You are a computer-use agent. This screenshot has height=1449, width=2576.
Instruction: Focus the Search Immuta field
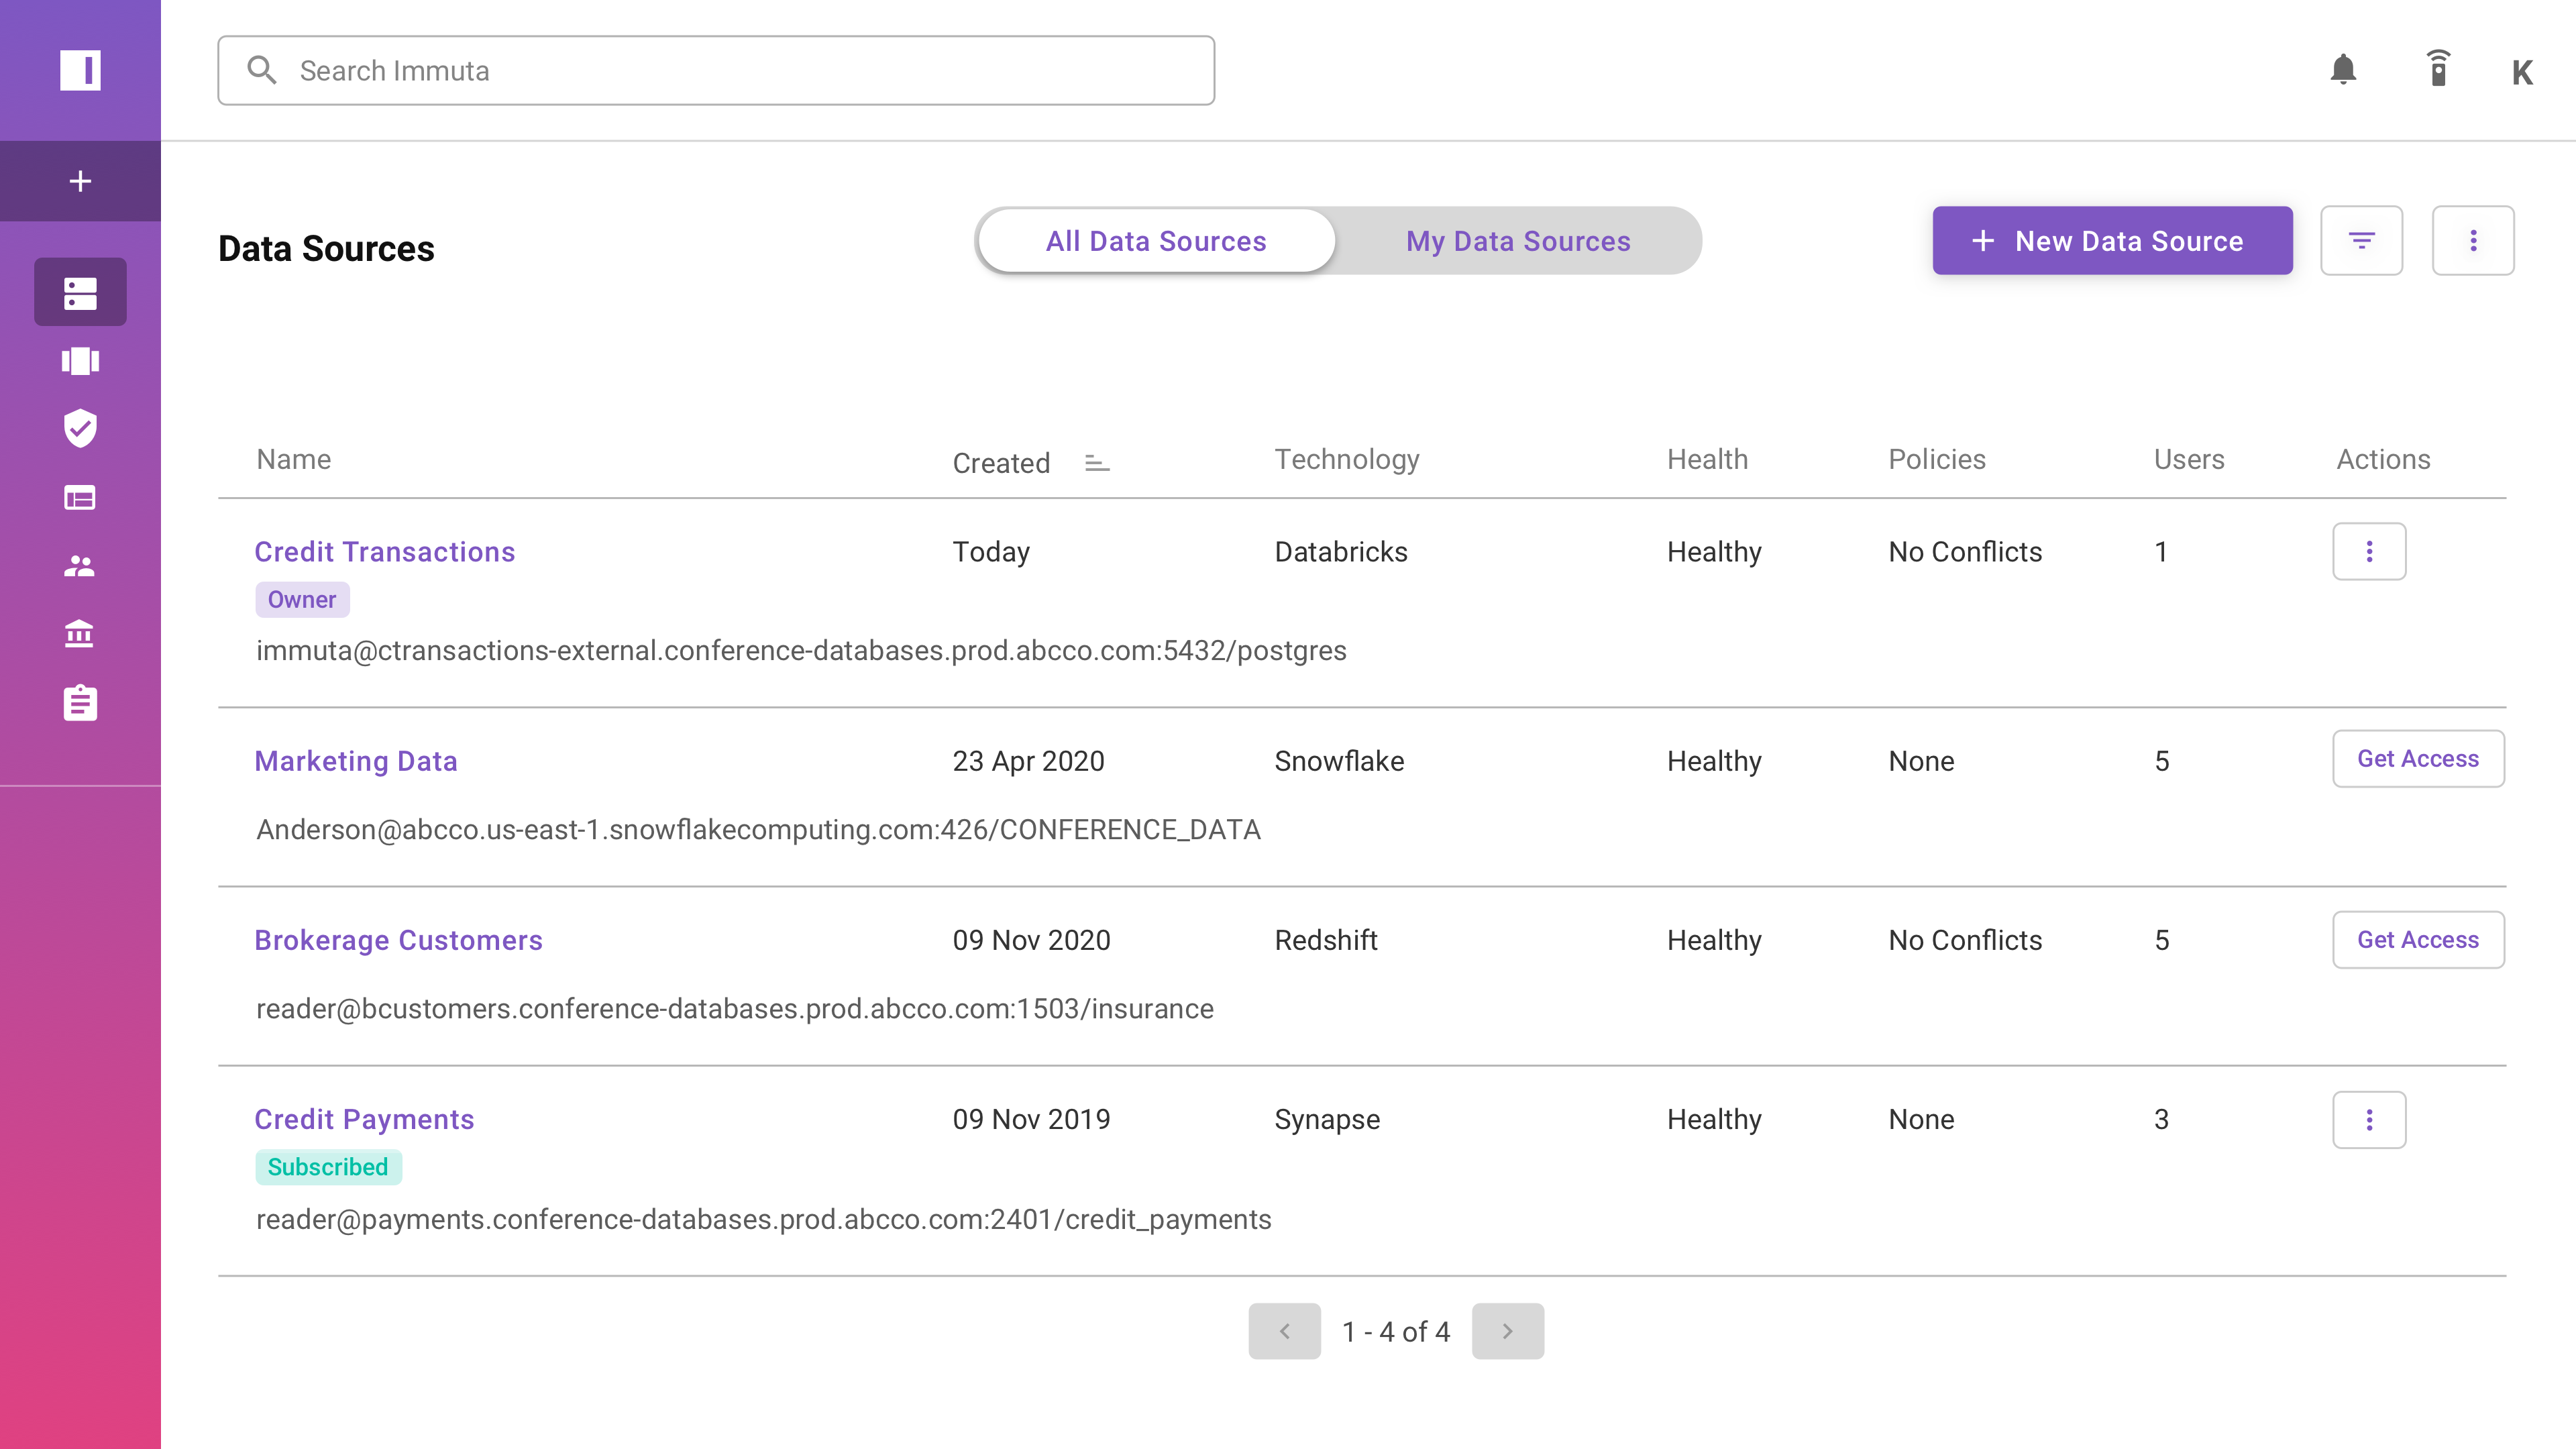click(716, 70)
